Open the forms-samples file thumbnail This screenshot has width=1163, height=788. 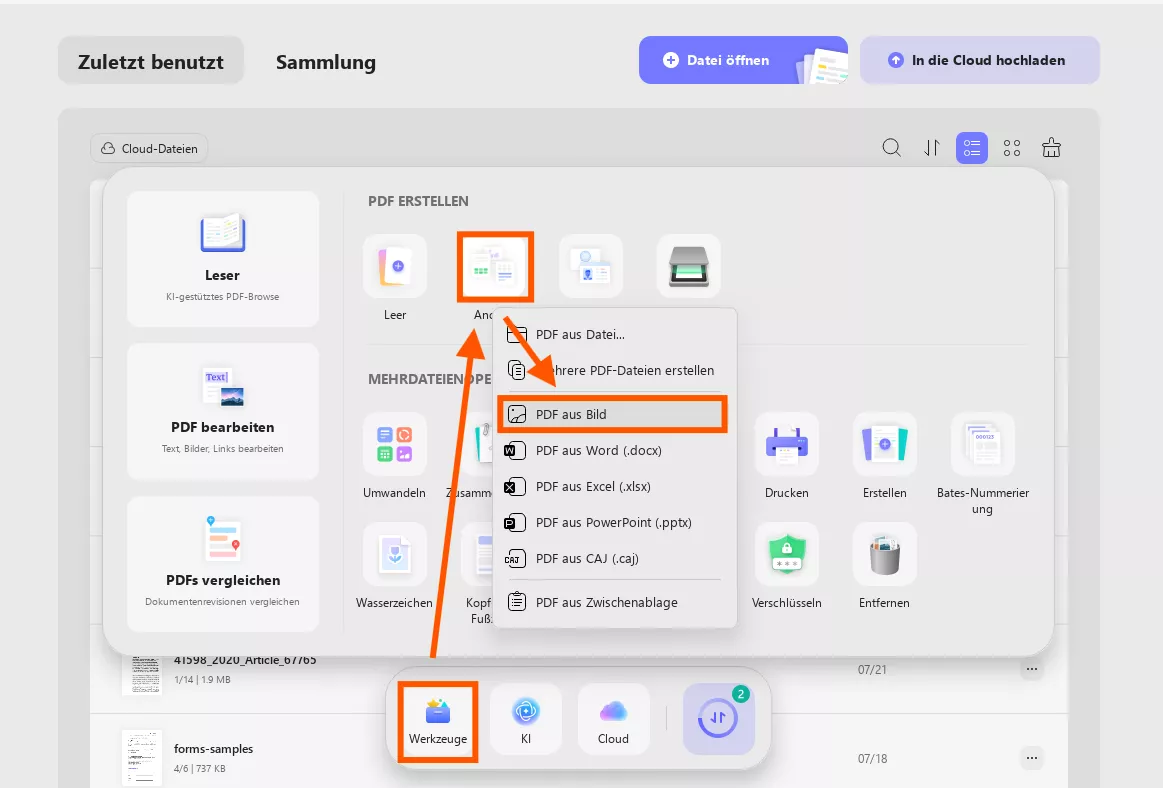click(x=142, y=758)
